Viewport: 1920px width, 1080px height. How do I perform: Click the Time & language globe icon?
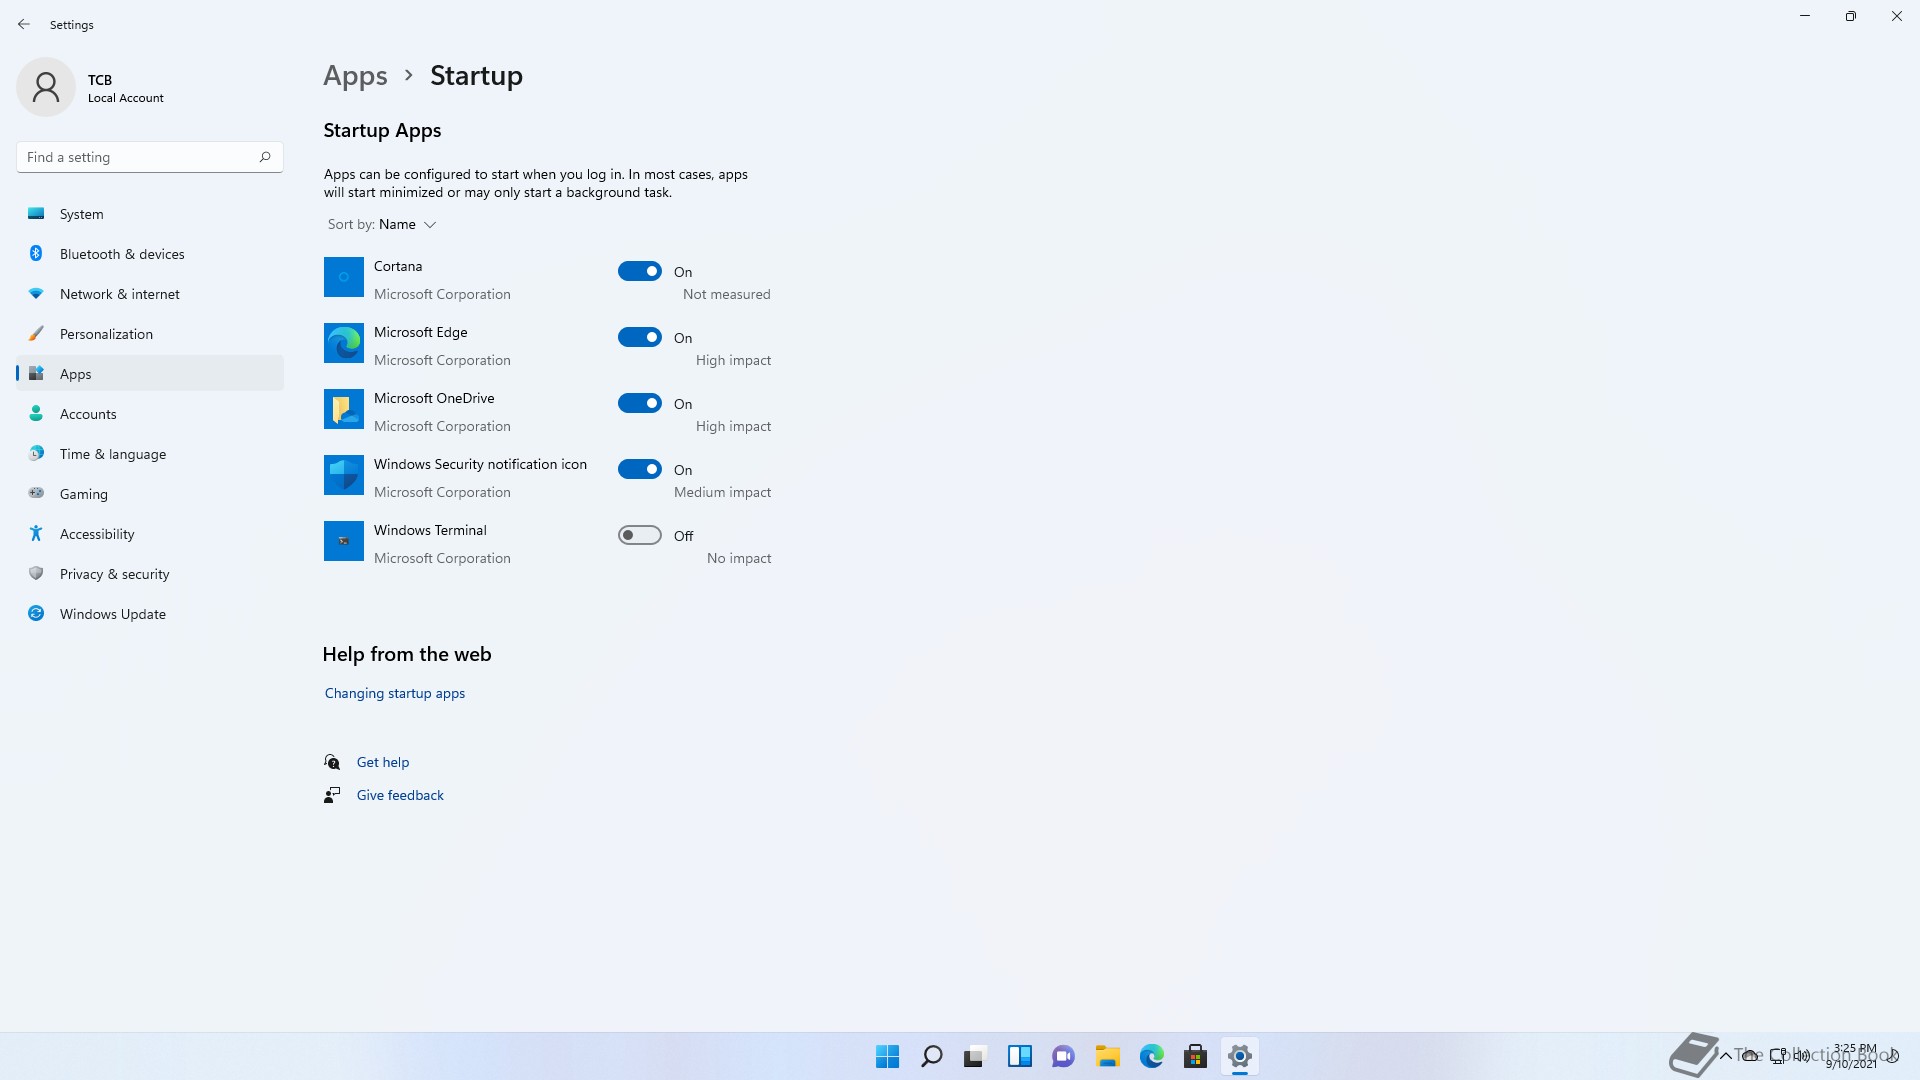tap(36, 454)
